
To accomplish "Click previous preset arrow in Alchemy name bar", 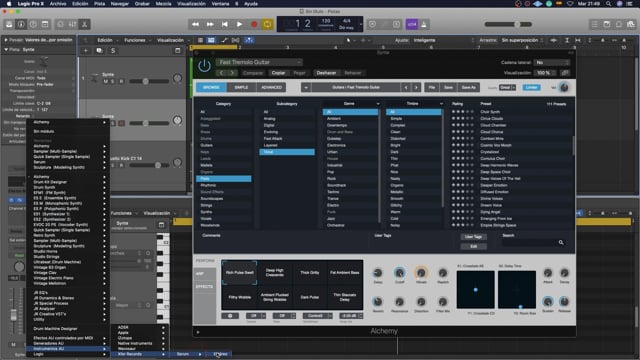I will [x=406, y=87].
